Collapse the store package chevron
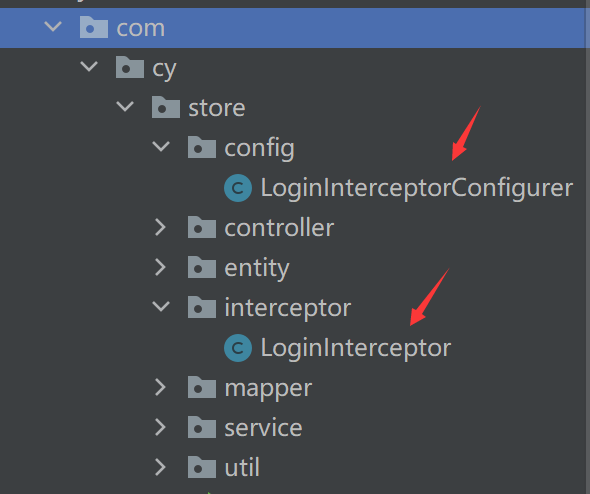Viewport: 590px width, 494px height. click(x=125, y=106)
